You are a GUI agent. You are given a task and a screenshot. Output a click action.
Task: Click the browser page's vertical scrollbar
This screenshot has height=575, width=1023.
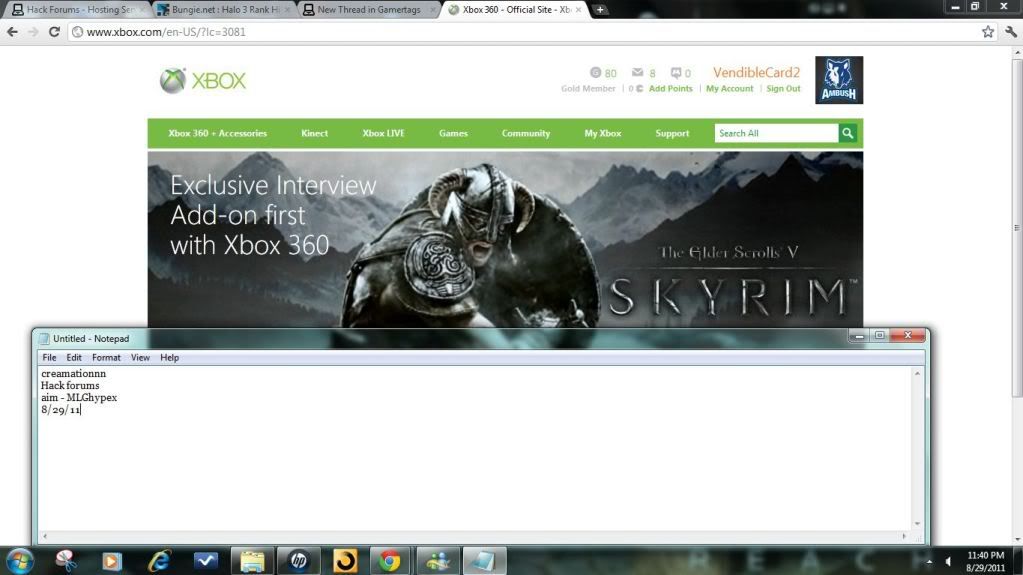1017,228
